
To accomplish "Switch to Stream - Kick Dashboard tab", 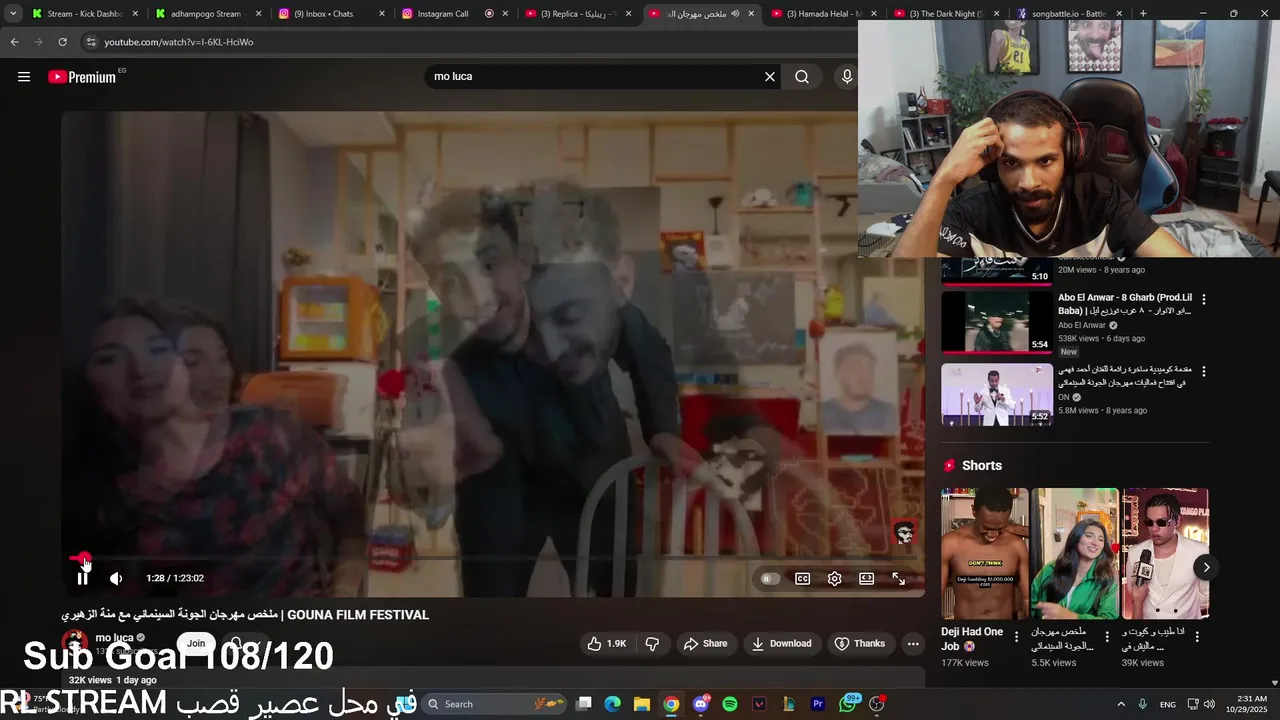I will [84, 14].
